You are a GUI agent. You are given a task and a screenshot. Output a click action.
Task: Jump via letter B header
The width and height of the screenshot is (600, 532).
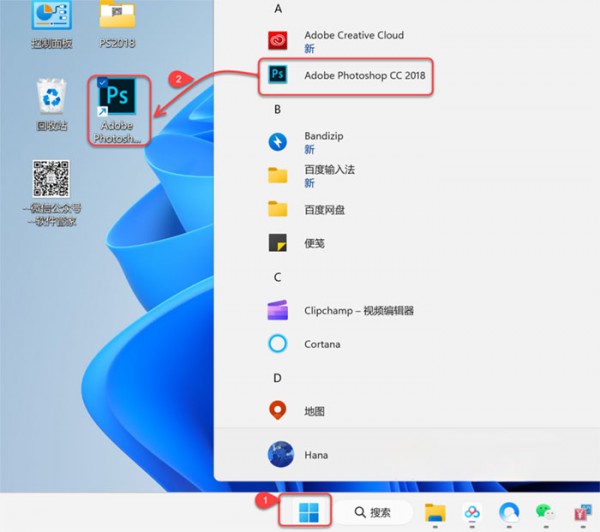(278, 109)
